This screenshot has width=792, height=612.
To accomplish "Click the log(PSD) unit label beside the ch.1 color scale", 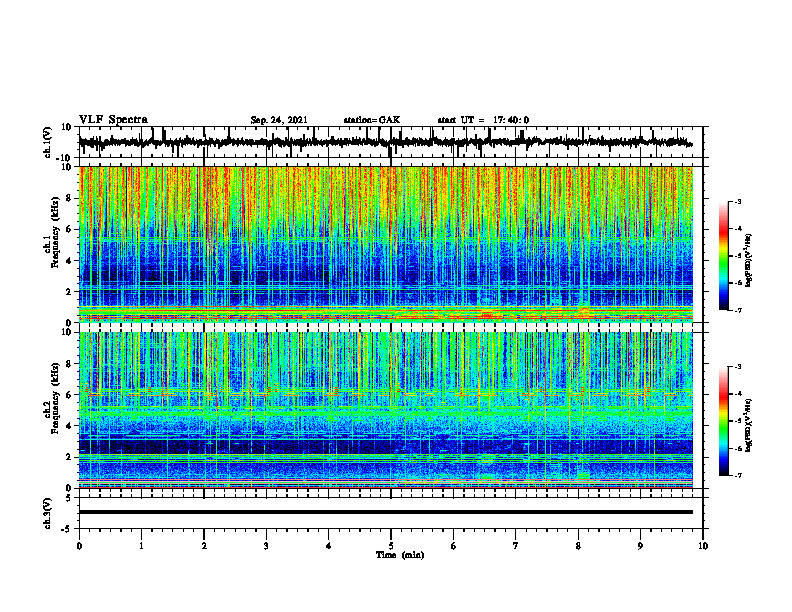I will 749,260.
